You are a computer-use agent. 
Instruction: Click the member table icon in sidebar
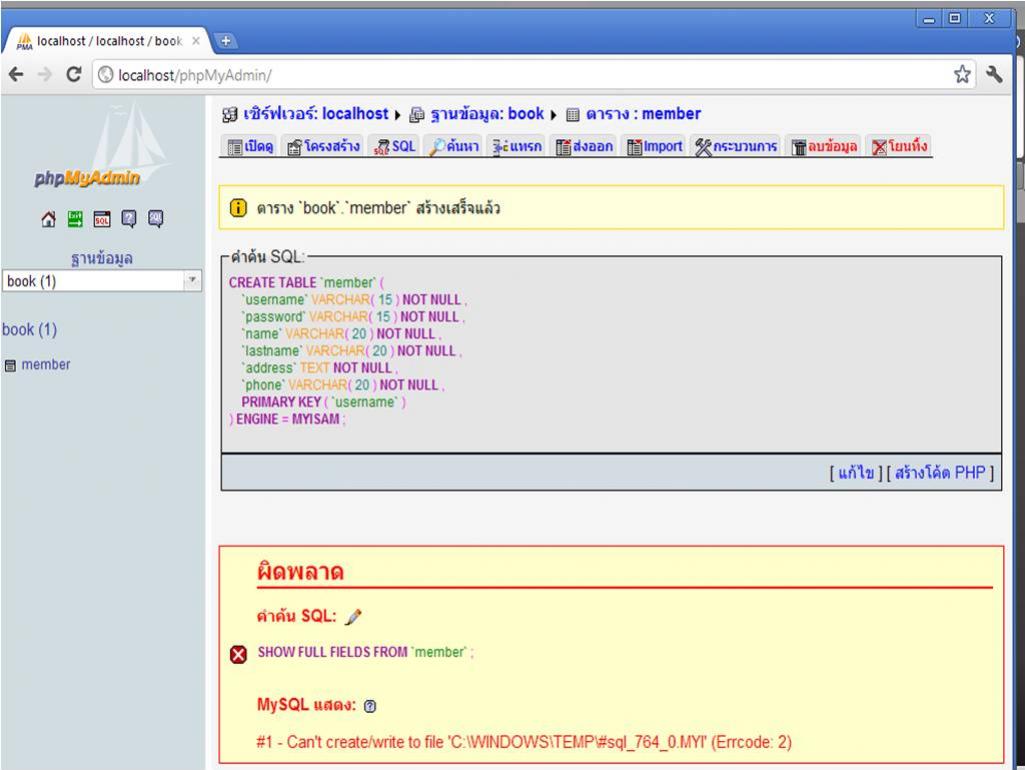tap(10, 365)
